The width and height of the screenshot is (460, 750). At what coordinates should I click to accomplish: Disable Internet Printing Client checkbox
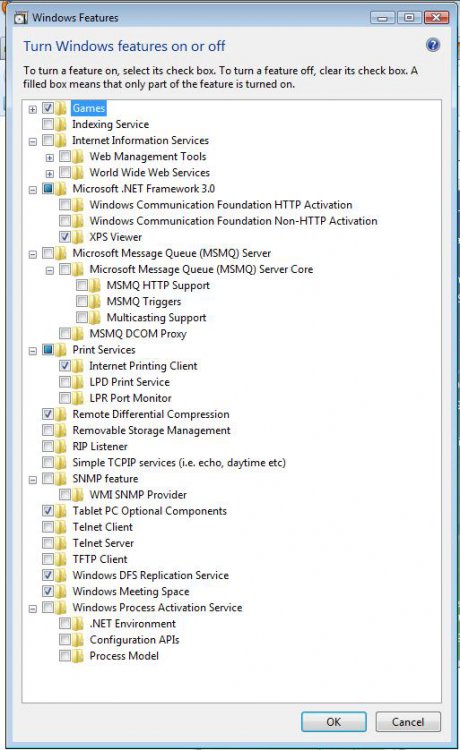[x=65, y=366]
